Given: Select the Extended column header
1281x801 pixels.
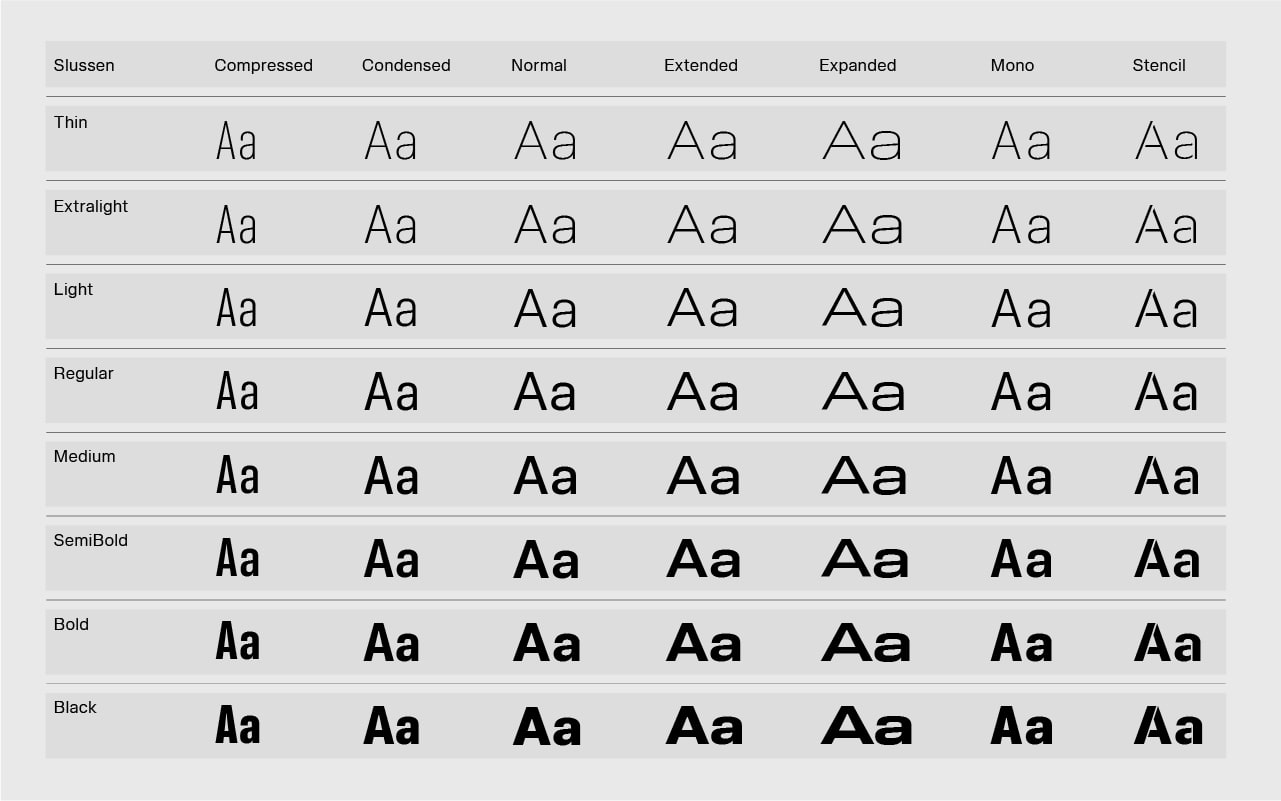Looking at the screenshot, I should click(x=700, y=66).
